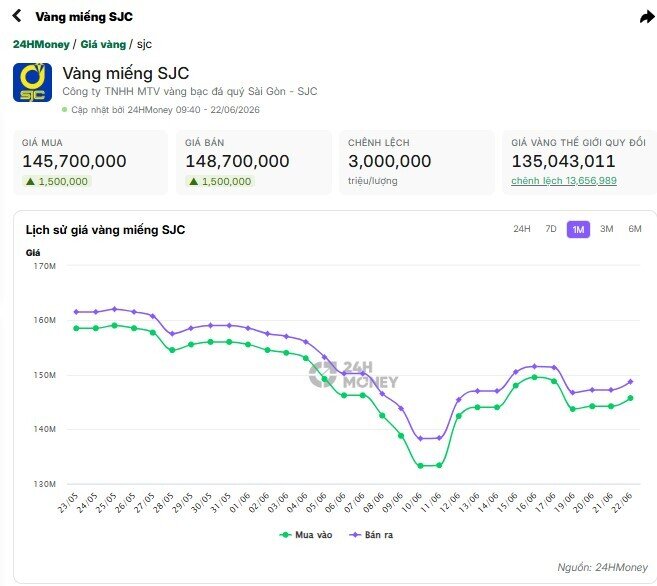Image resolution: width=657 pixels, height=586 pixels.
Task: Select the 6M chart range tab
Action: pos(634,229)
